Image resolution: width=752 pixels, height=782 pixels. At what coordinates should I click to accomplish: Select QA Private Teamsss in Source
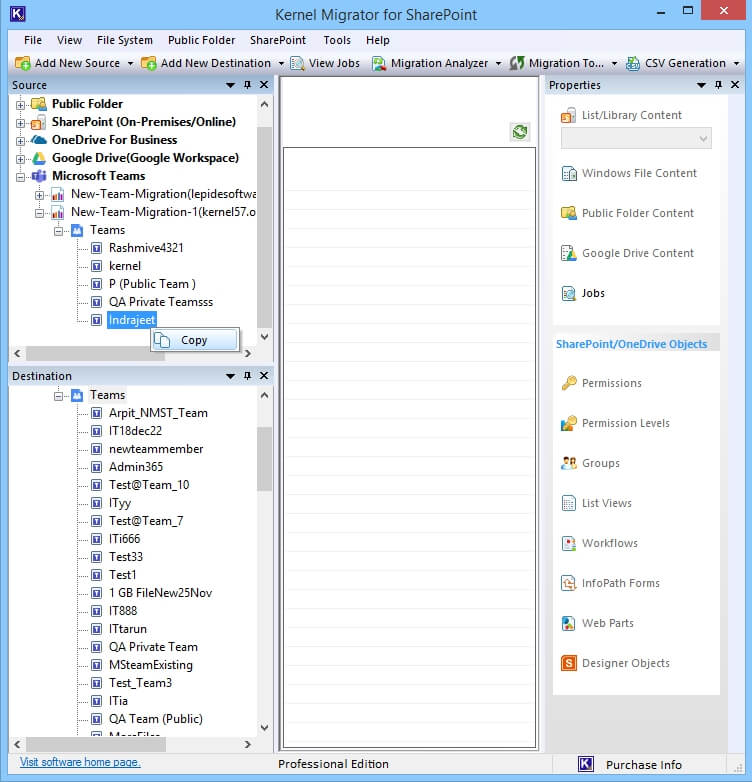(x=161, y=302)
